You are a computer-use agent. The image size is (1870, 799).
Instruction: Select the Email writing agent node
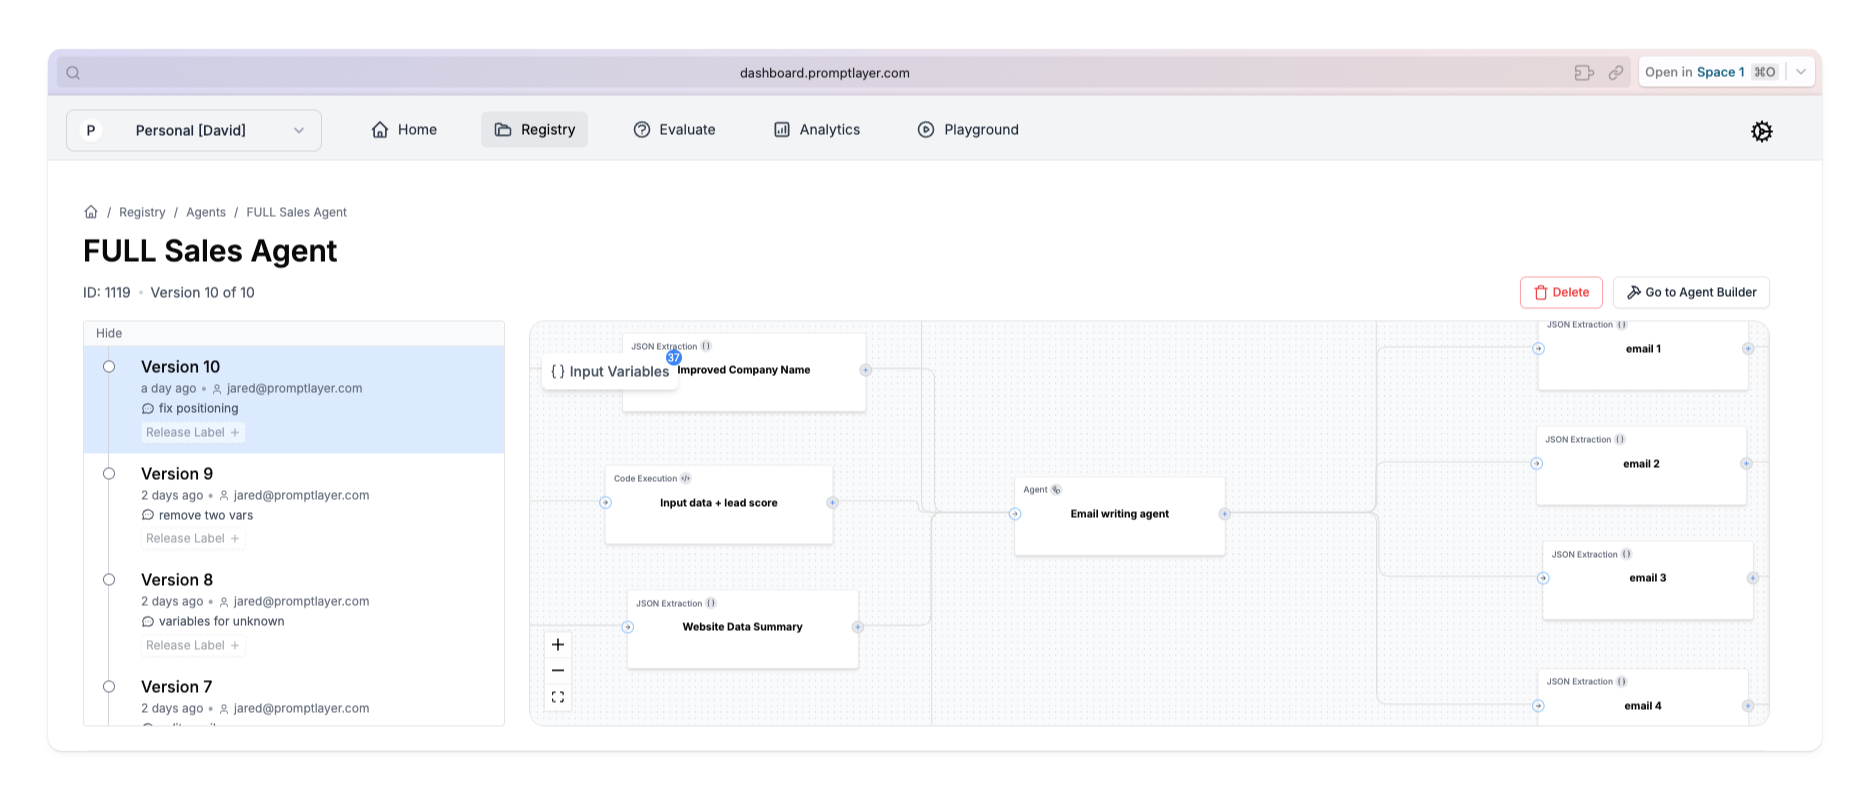tap(1119, 514)
